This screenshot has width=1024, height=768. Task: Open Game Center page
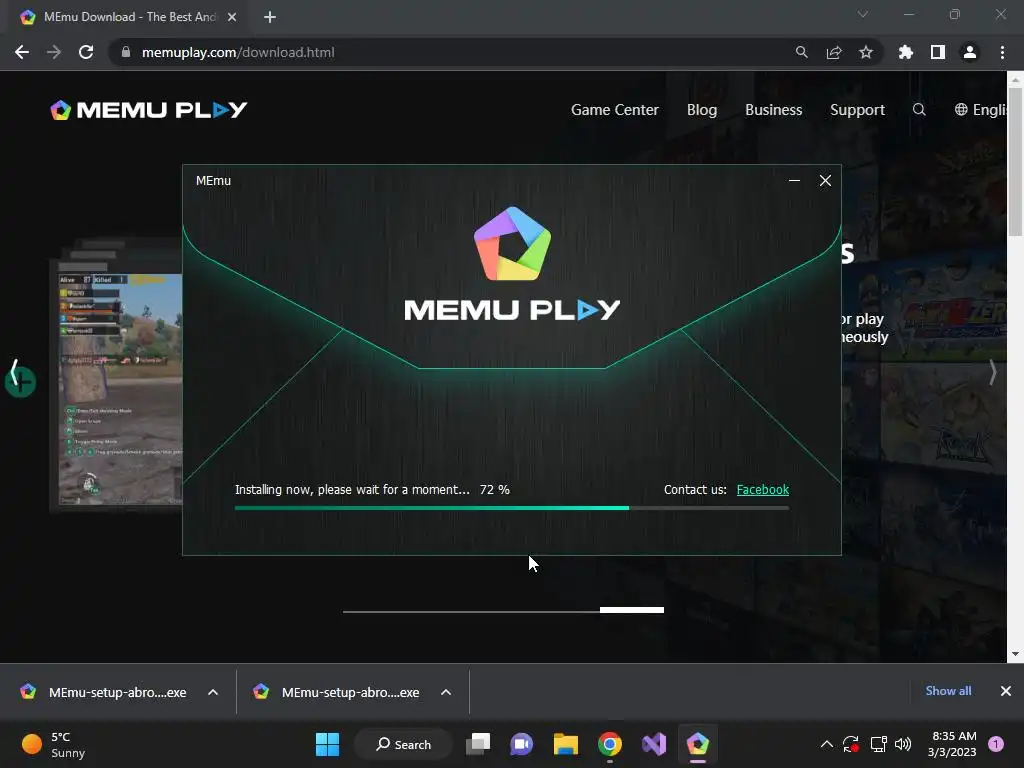pyautogui.click(x=615, y=110)
